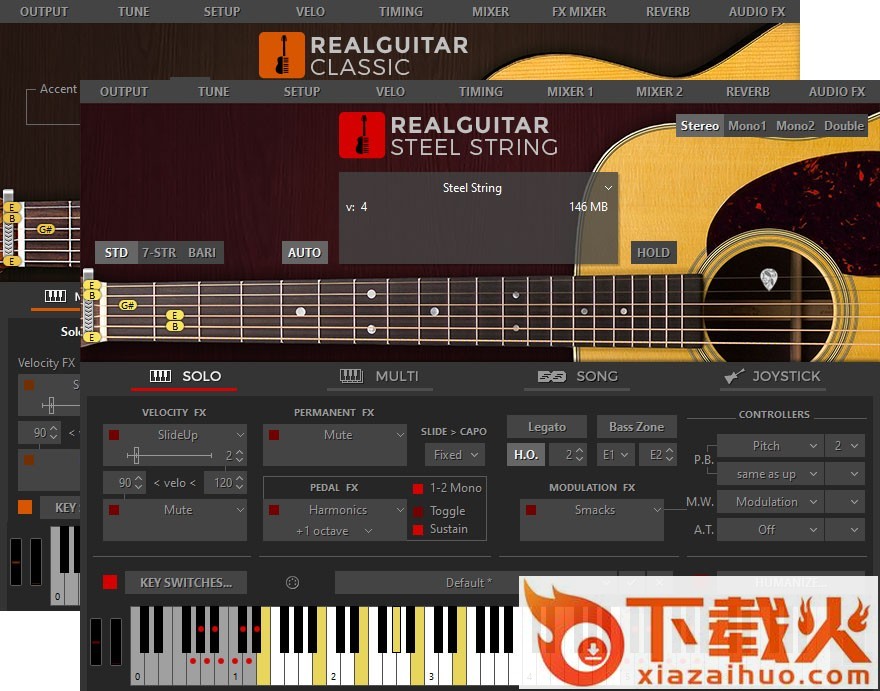This screenshot has height=691, width=880.
Task: Open the same as up dropdown
Action: tap(769, 474)
